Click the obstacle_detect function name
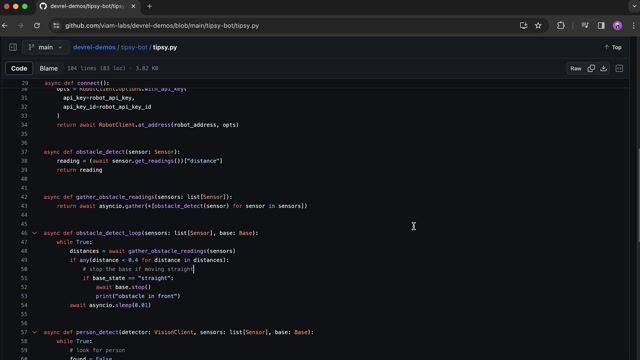640x360 pixels. tap(100, 152)
